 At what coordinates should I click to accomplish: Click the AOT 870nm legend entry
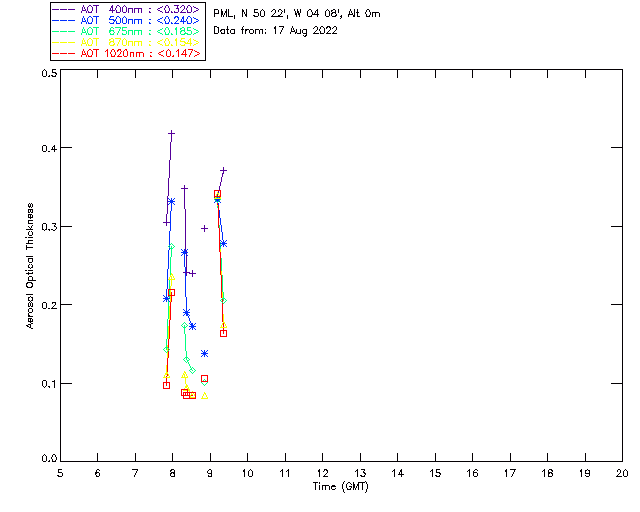(x=126, y=42)
